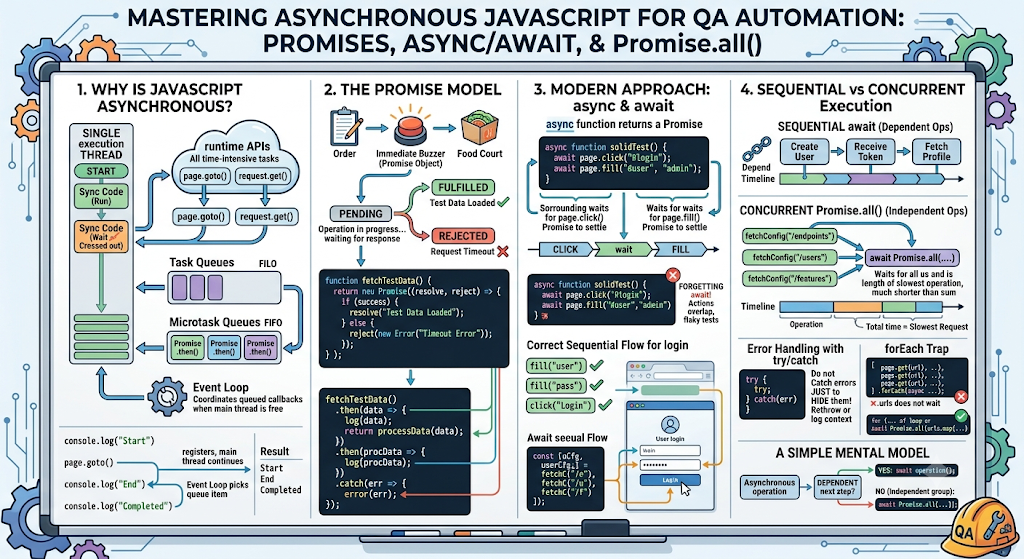Click the await Promise.all(....) box
This screenshot has height=559, width=1024.
click(x=912, y=257)
